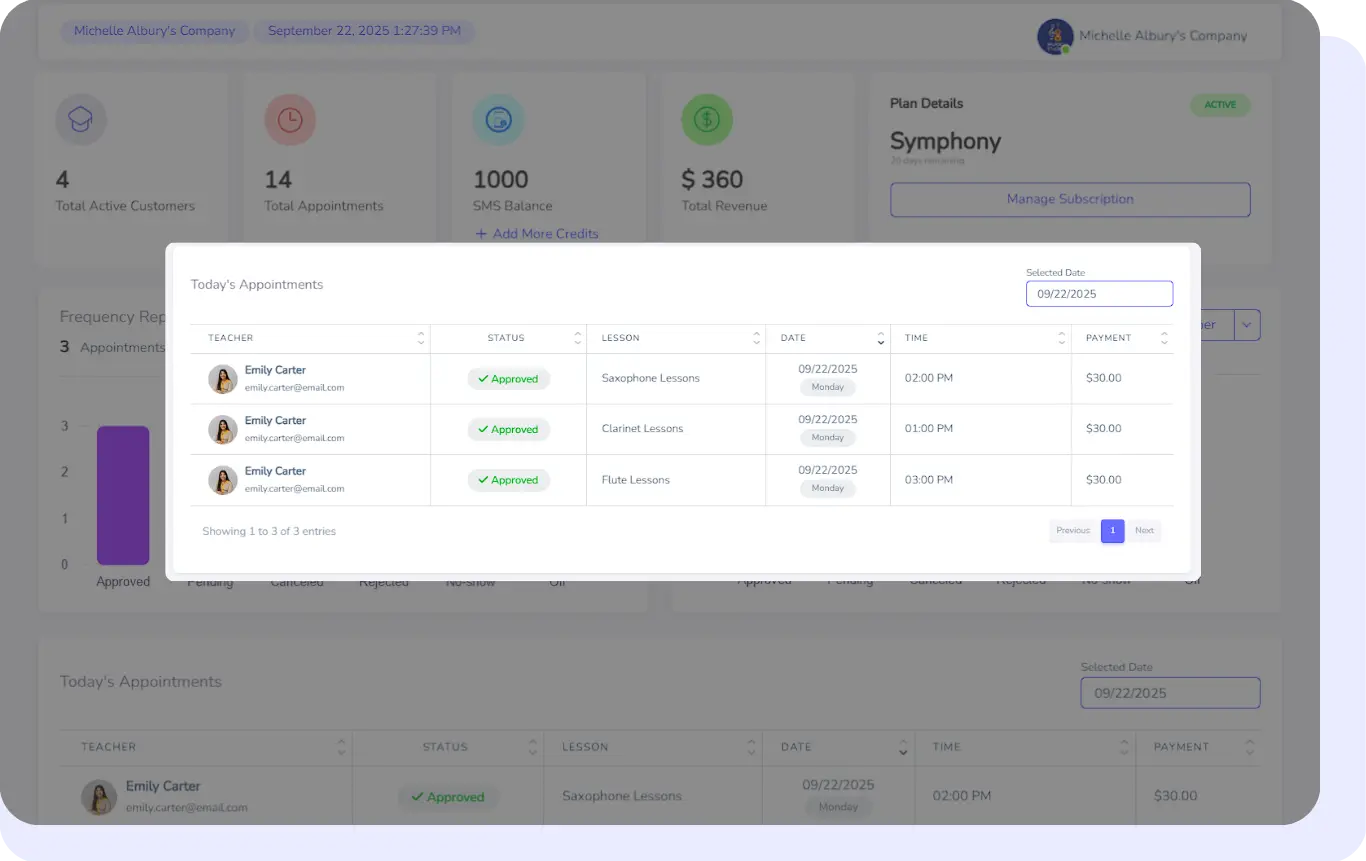
Task: Click the SMS balance icon
Action: [498, 120]
